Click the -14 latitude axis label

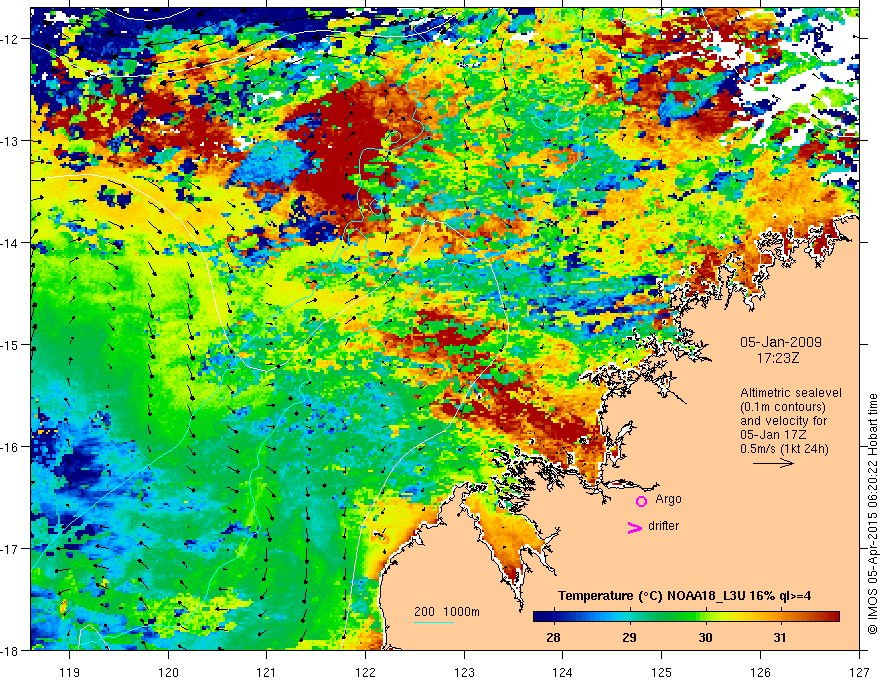click(10, 243)
